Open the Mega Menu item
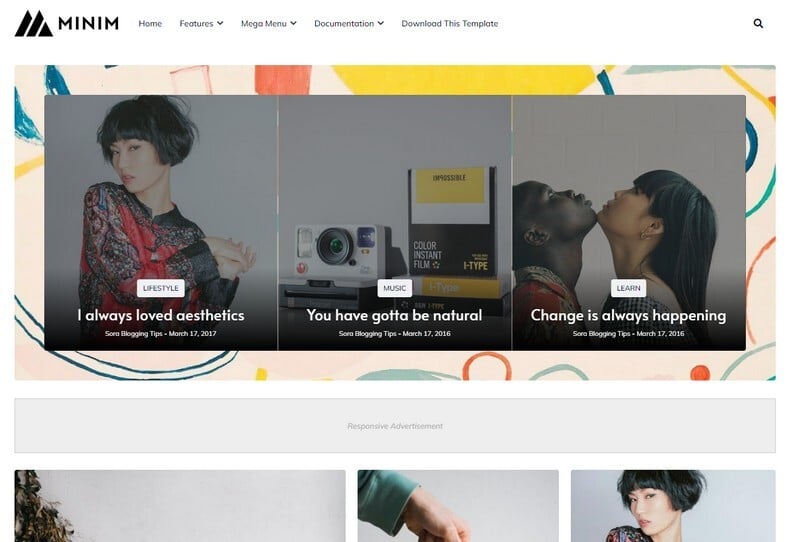 tap(264, 24)
